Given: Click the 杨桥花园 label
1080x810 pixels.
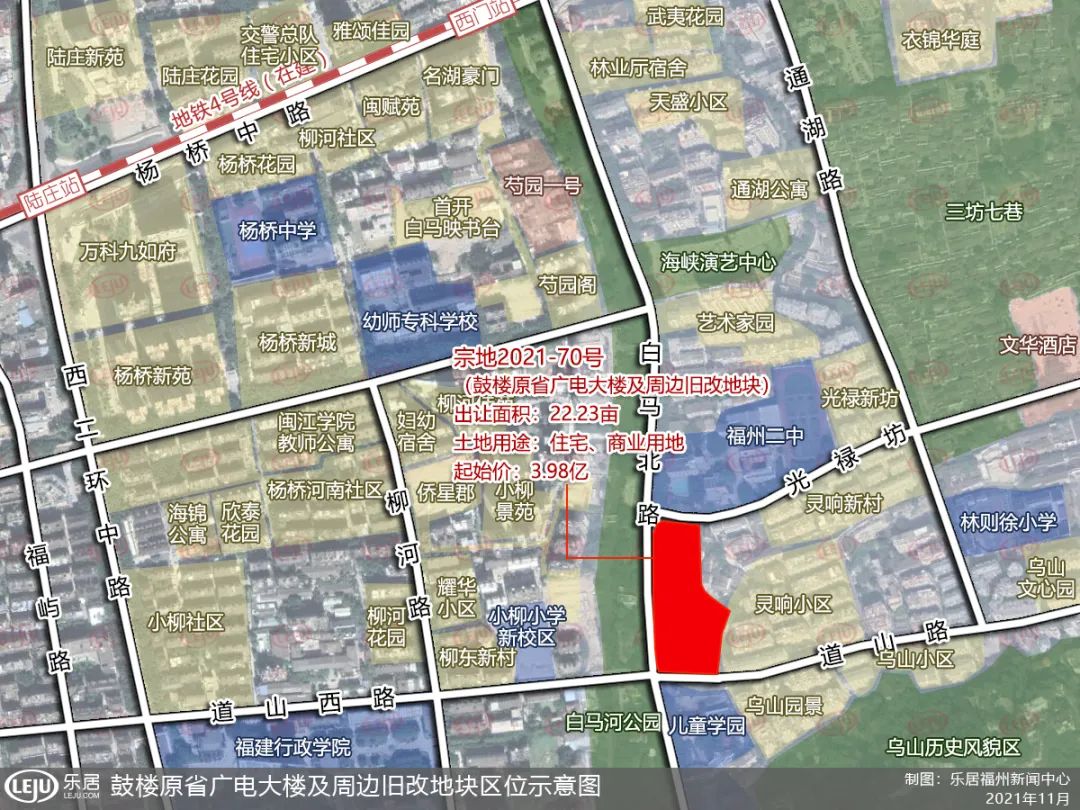Looking at the screenshot, I should (x=257, y=163).
